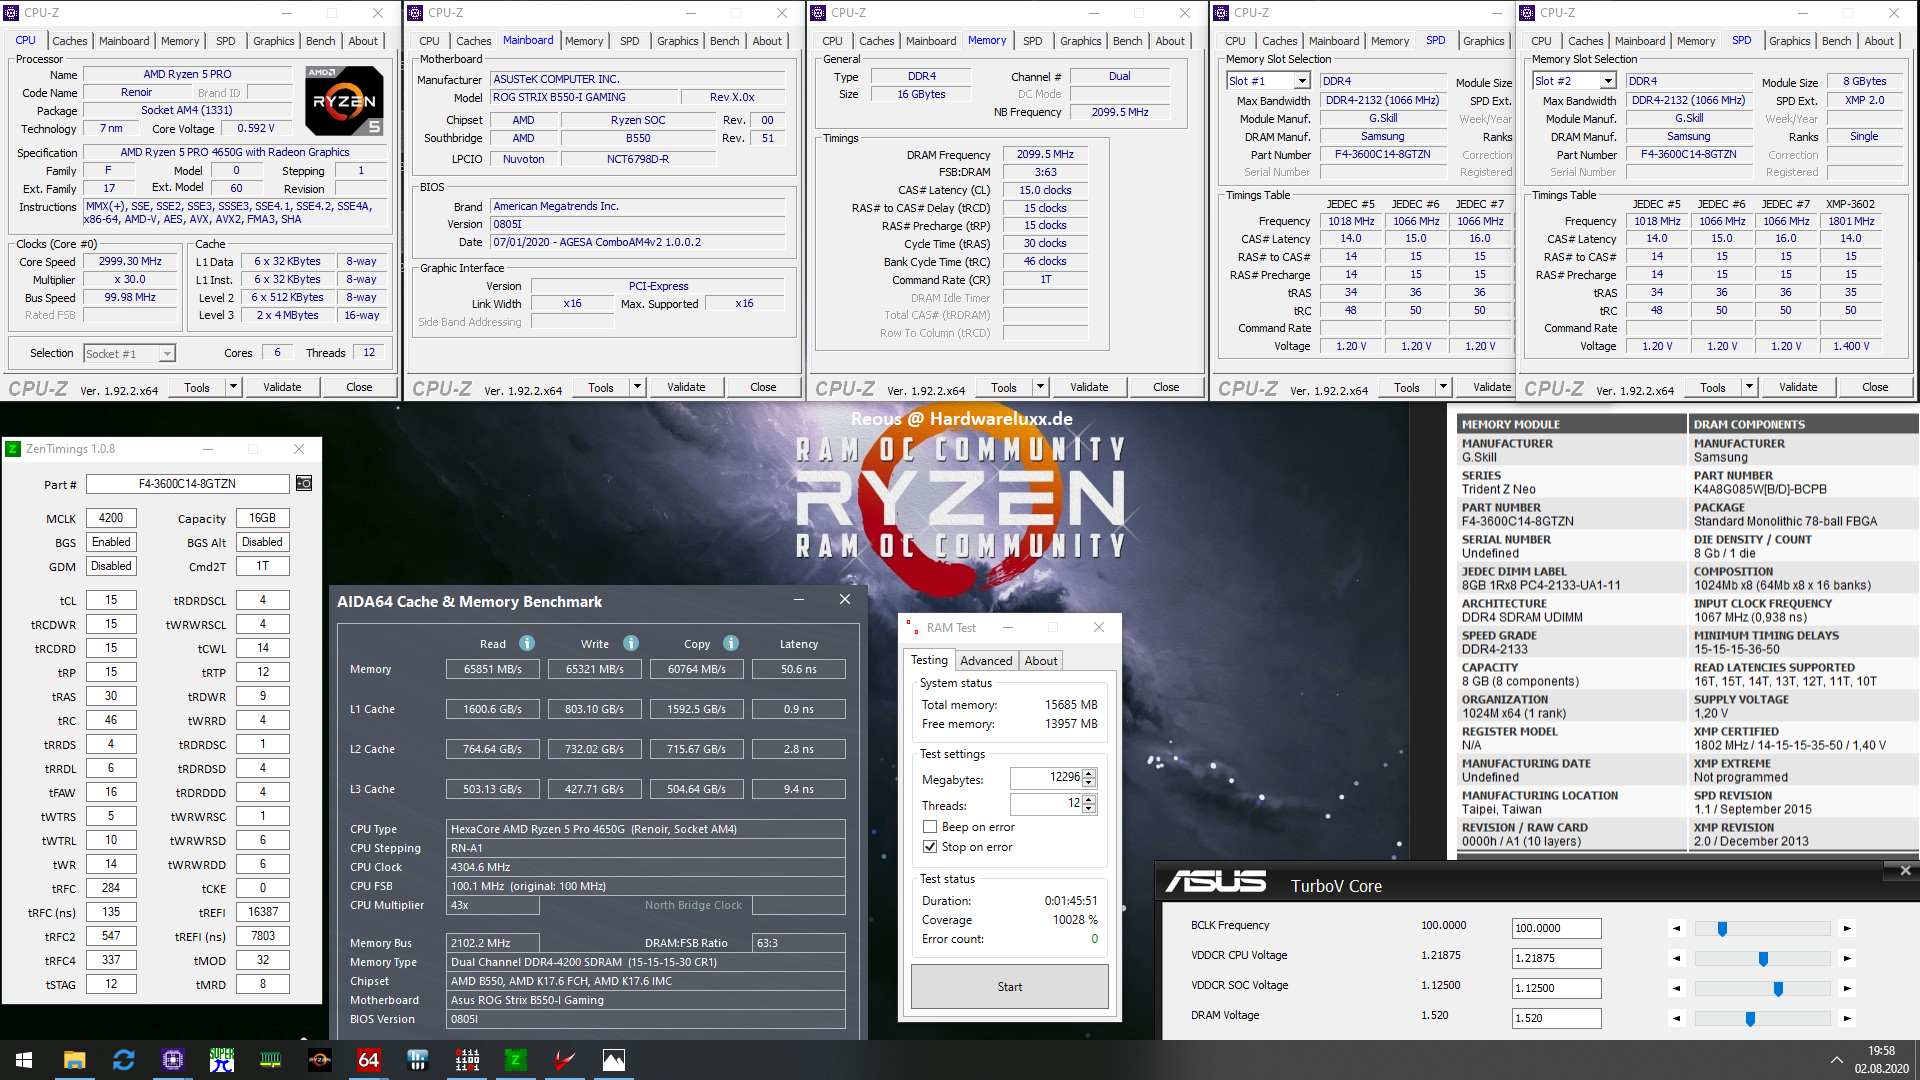The width and height of the screenshot is (1920, 1080).
Task: Click the Start button in RAM Test
Action: 1009,987
